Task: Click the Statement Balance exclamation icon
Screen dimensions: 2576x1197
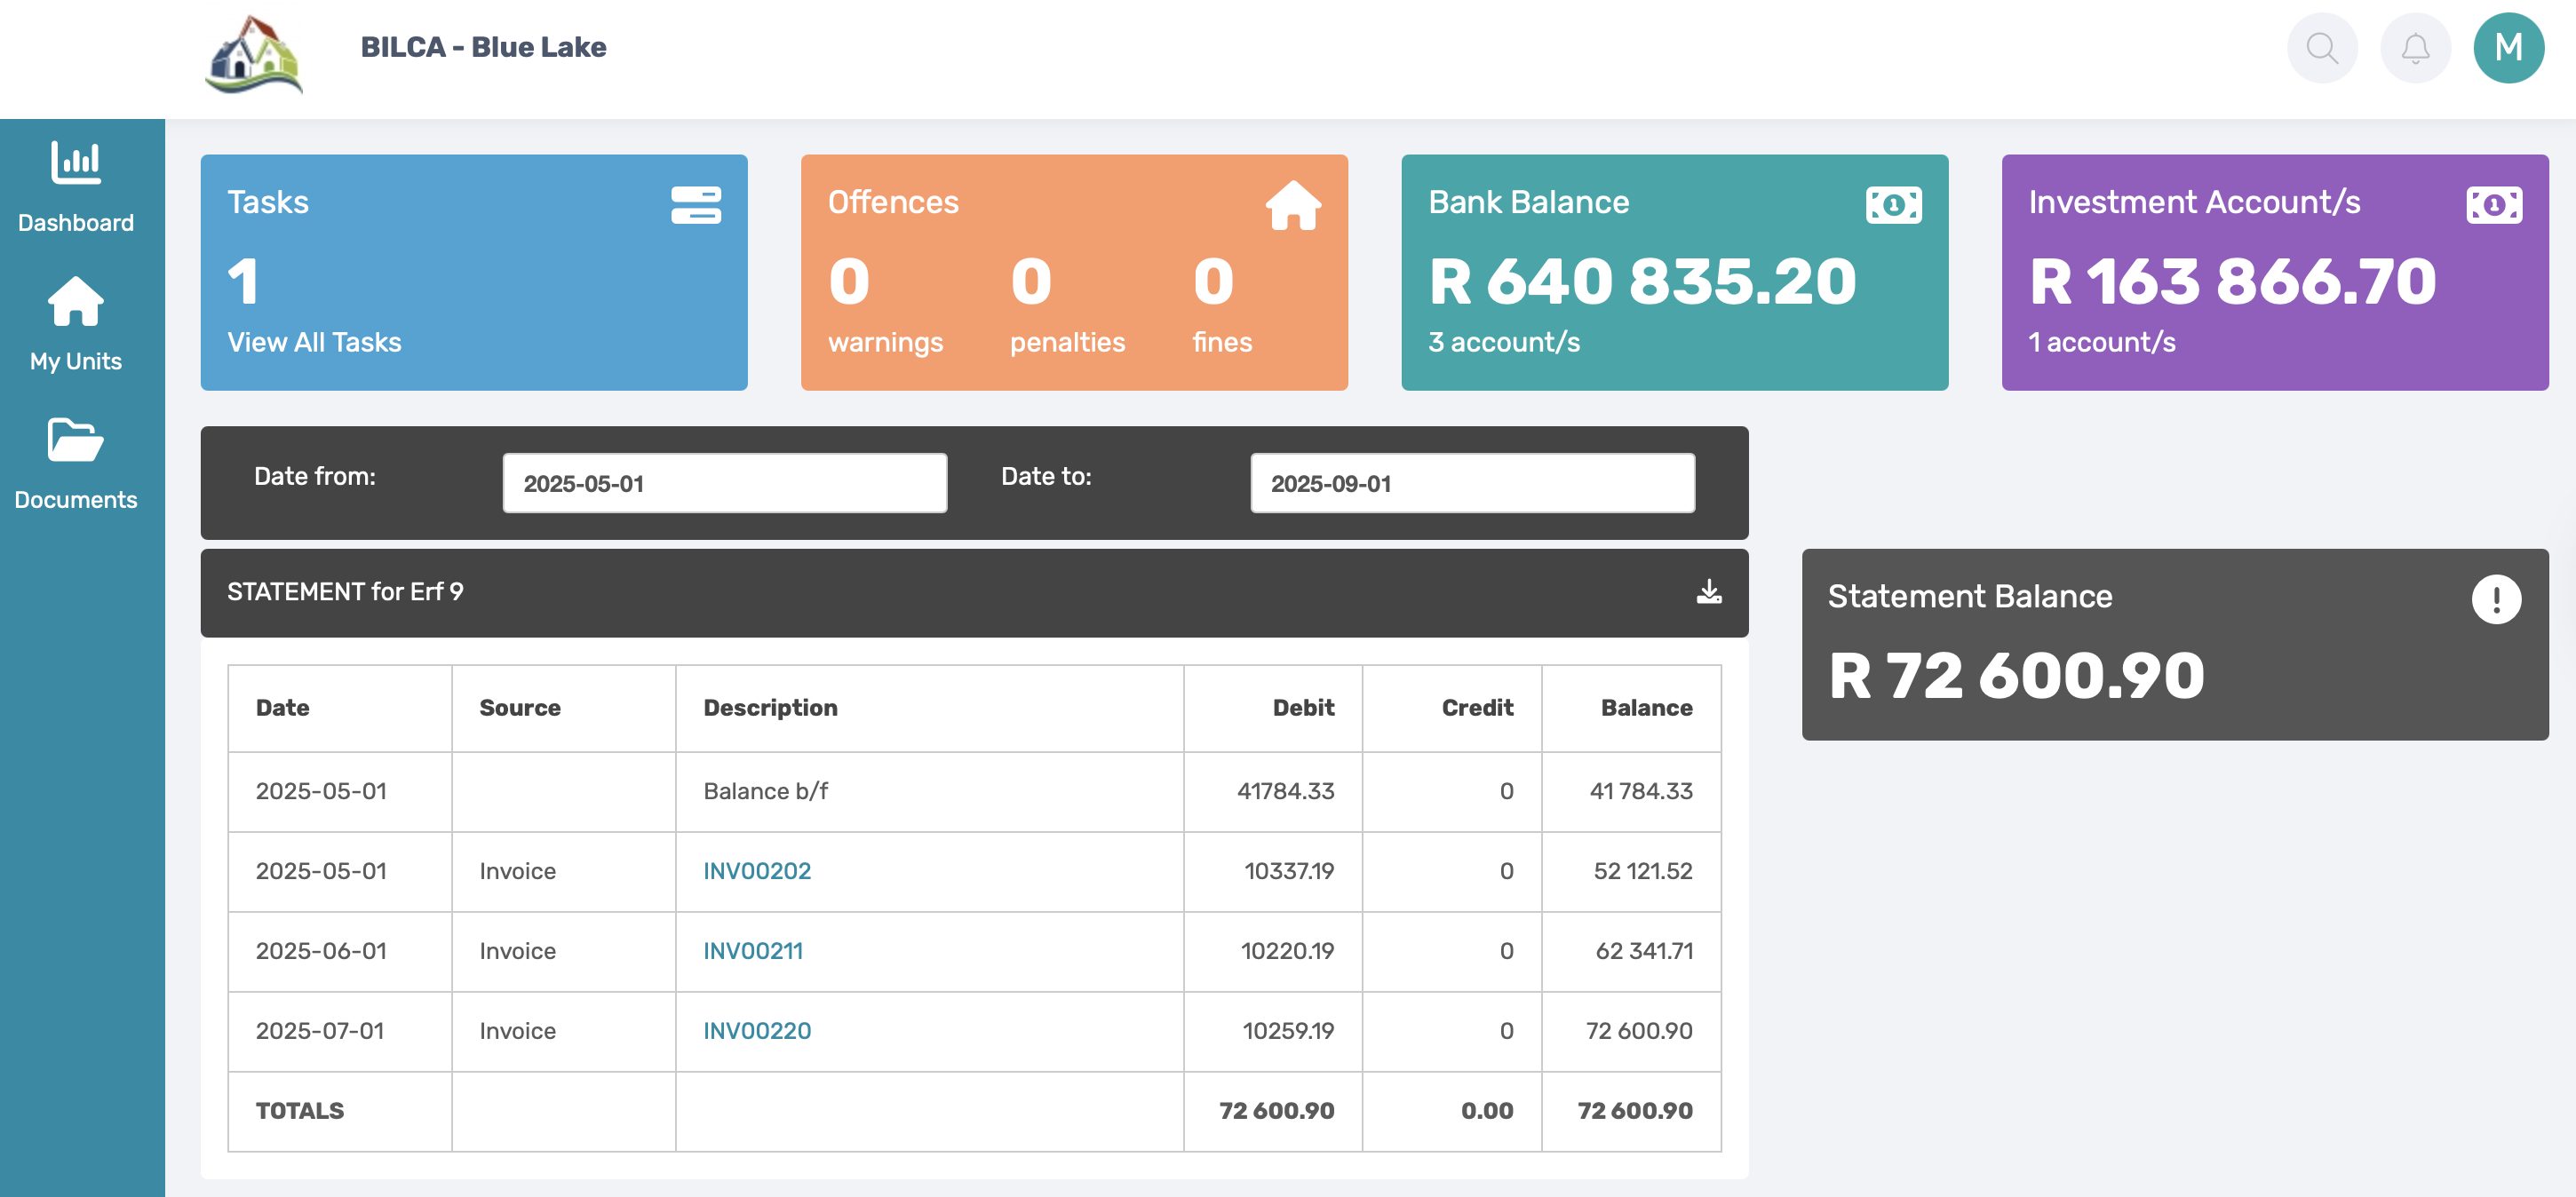Action: (2495, 599)
